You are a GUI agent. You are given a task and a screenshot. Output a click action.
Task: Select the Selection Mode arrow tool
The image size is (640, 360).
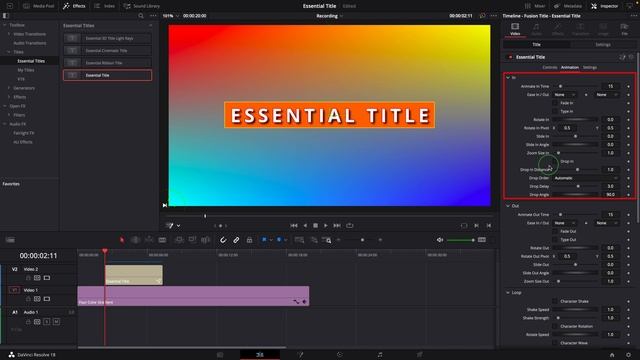[x=122, y=240]
